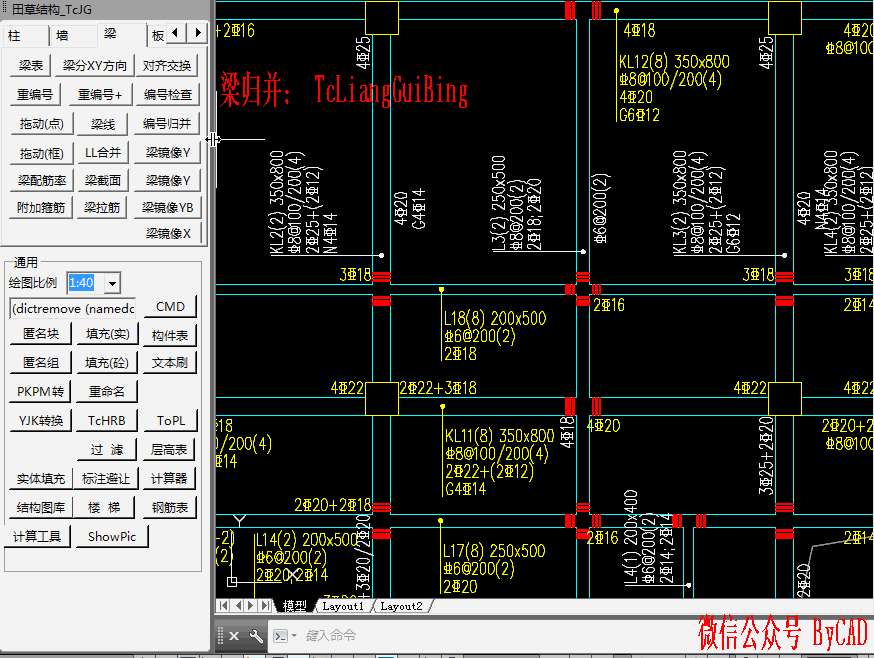Click the 计算工具 button
The width and height of the screenshot is (874, 658).
(x=37, y=537)
